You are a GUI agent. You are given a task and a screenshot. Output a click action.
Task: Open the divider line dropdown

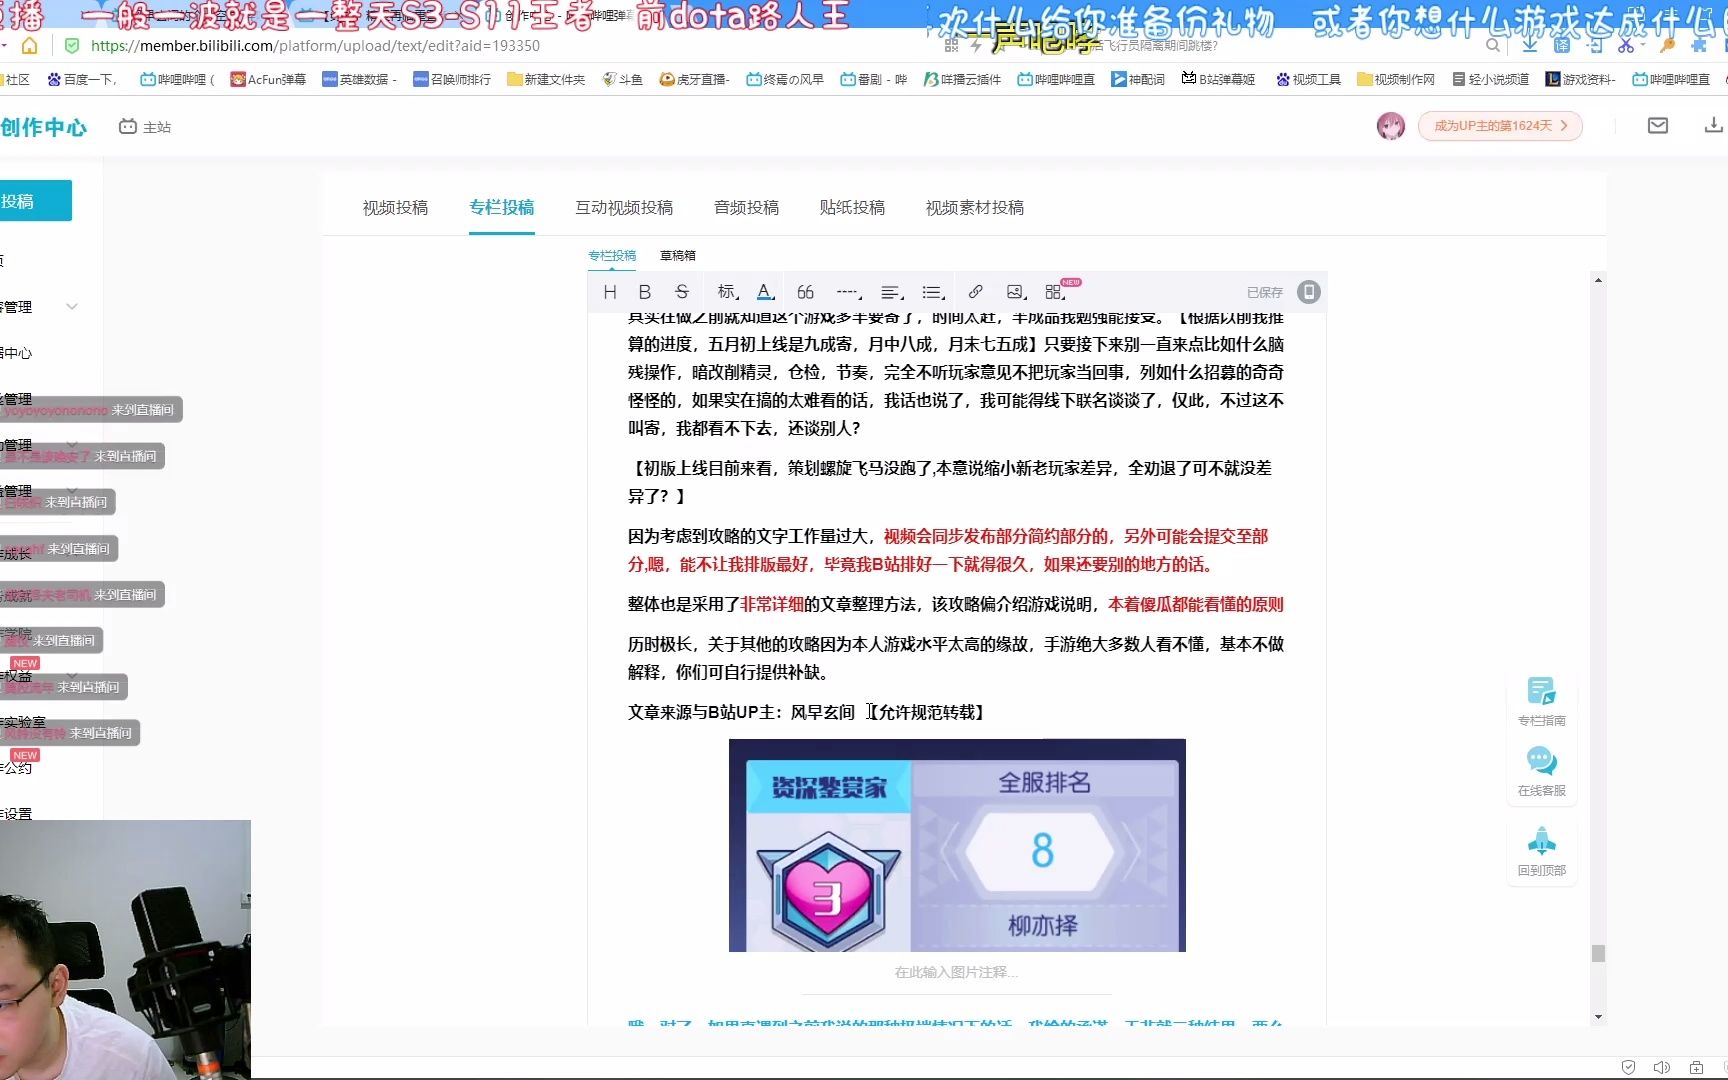(x=849, y=292)
